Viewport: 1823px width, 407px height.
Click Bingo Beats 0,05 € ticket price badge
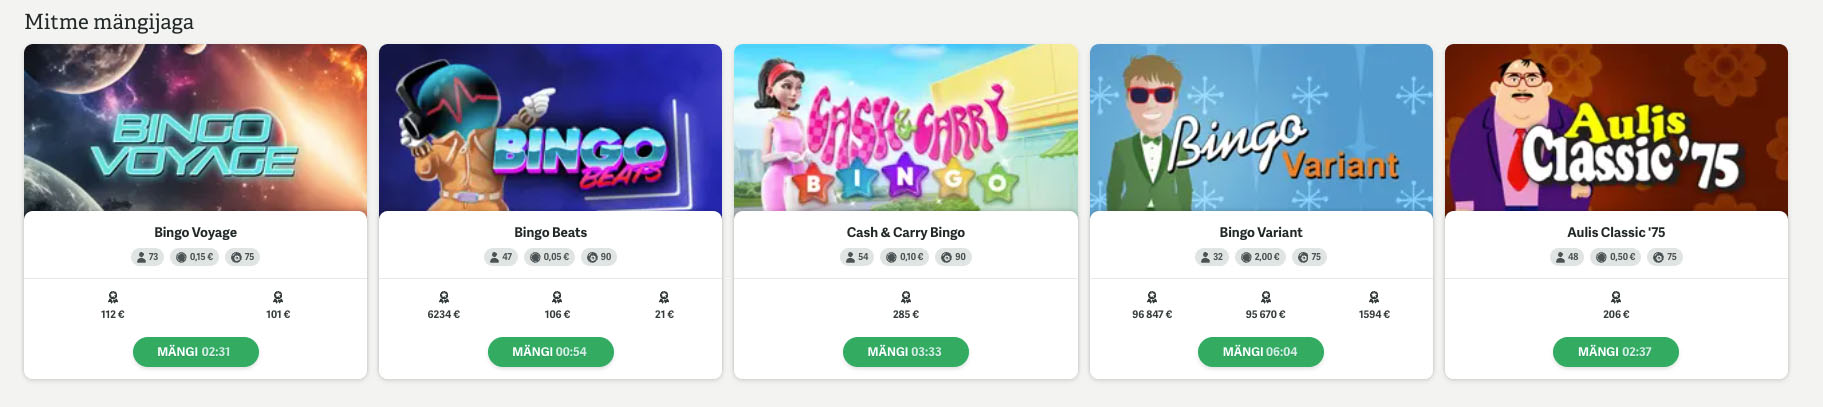(x=551, y=257)
